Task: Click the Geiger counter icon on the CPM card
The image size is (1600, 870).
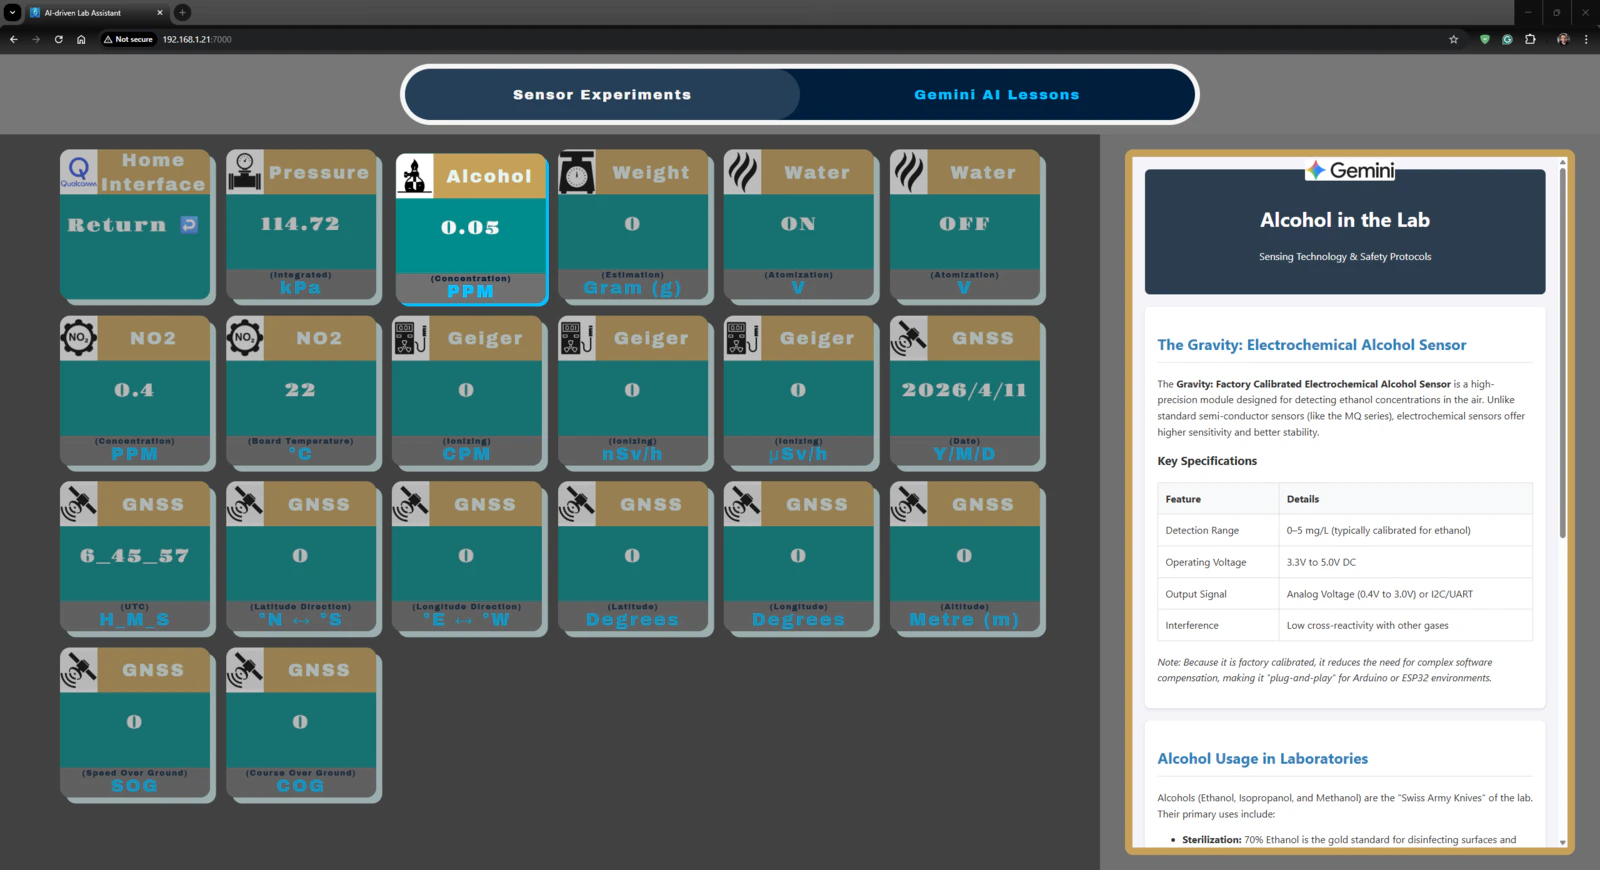Action: click(411, 338)
